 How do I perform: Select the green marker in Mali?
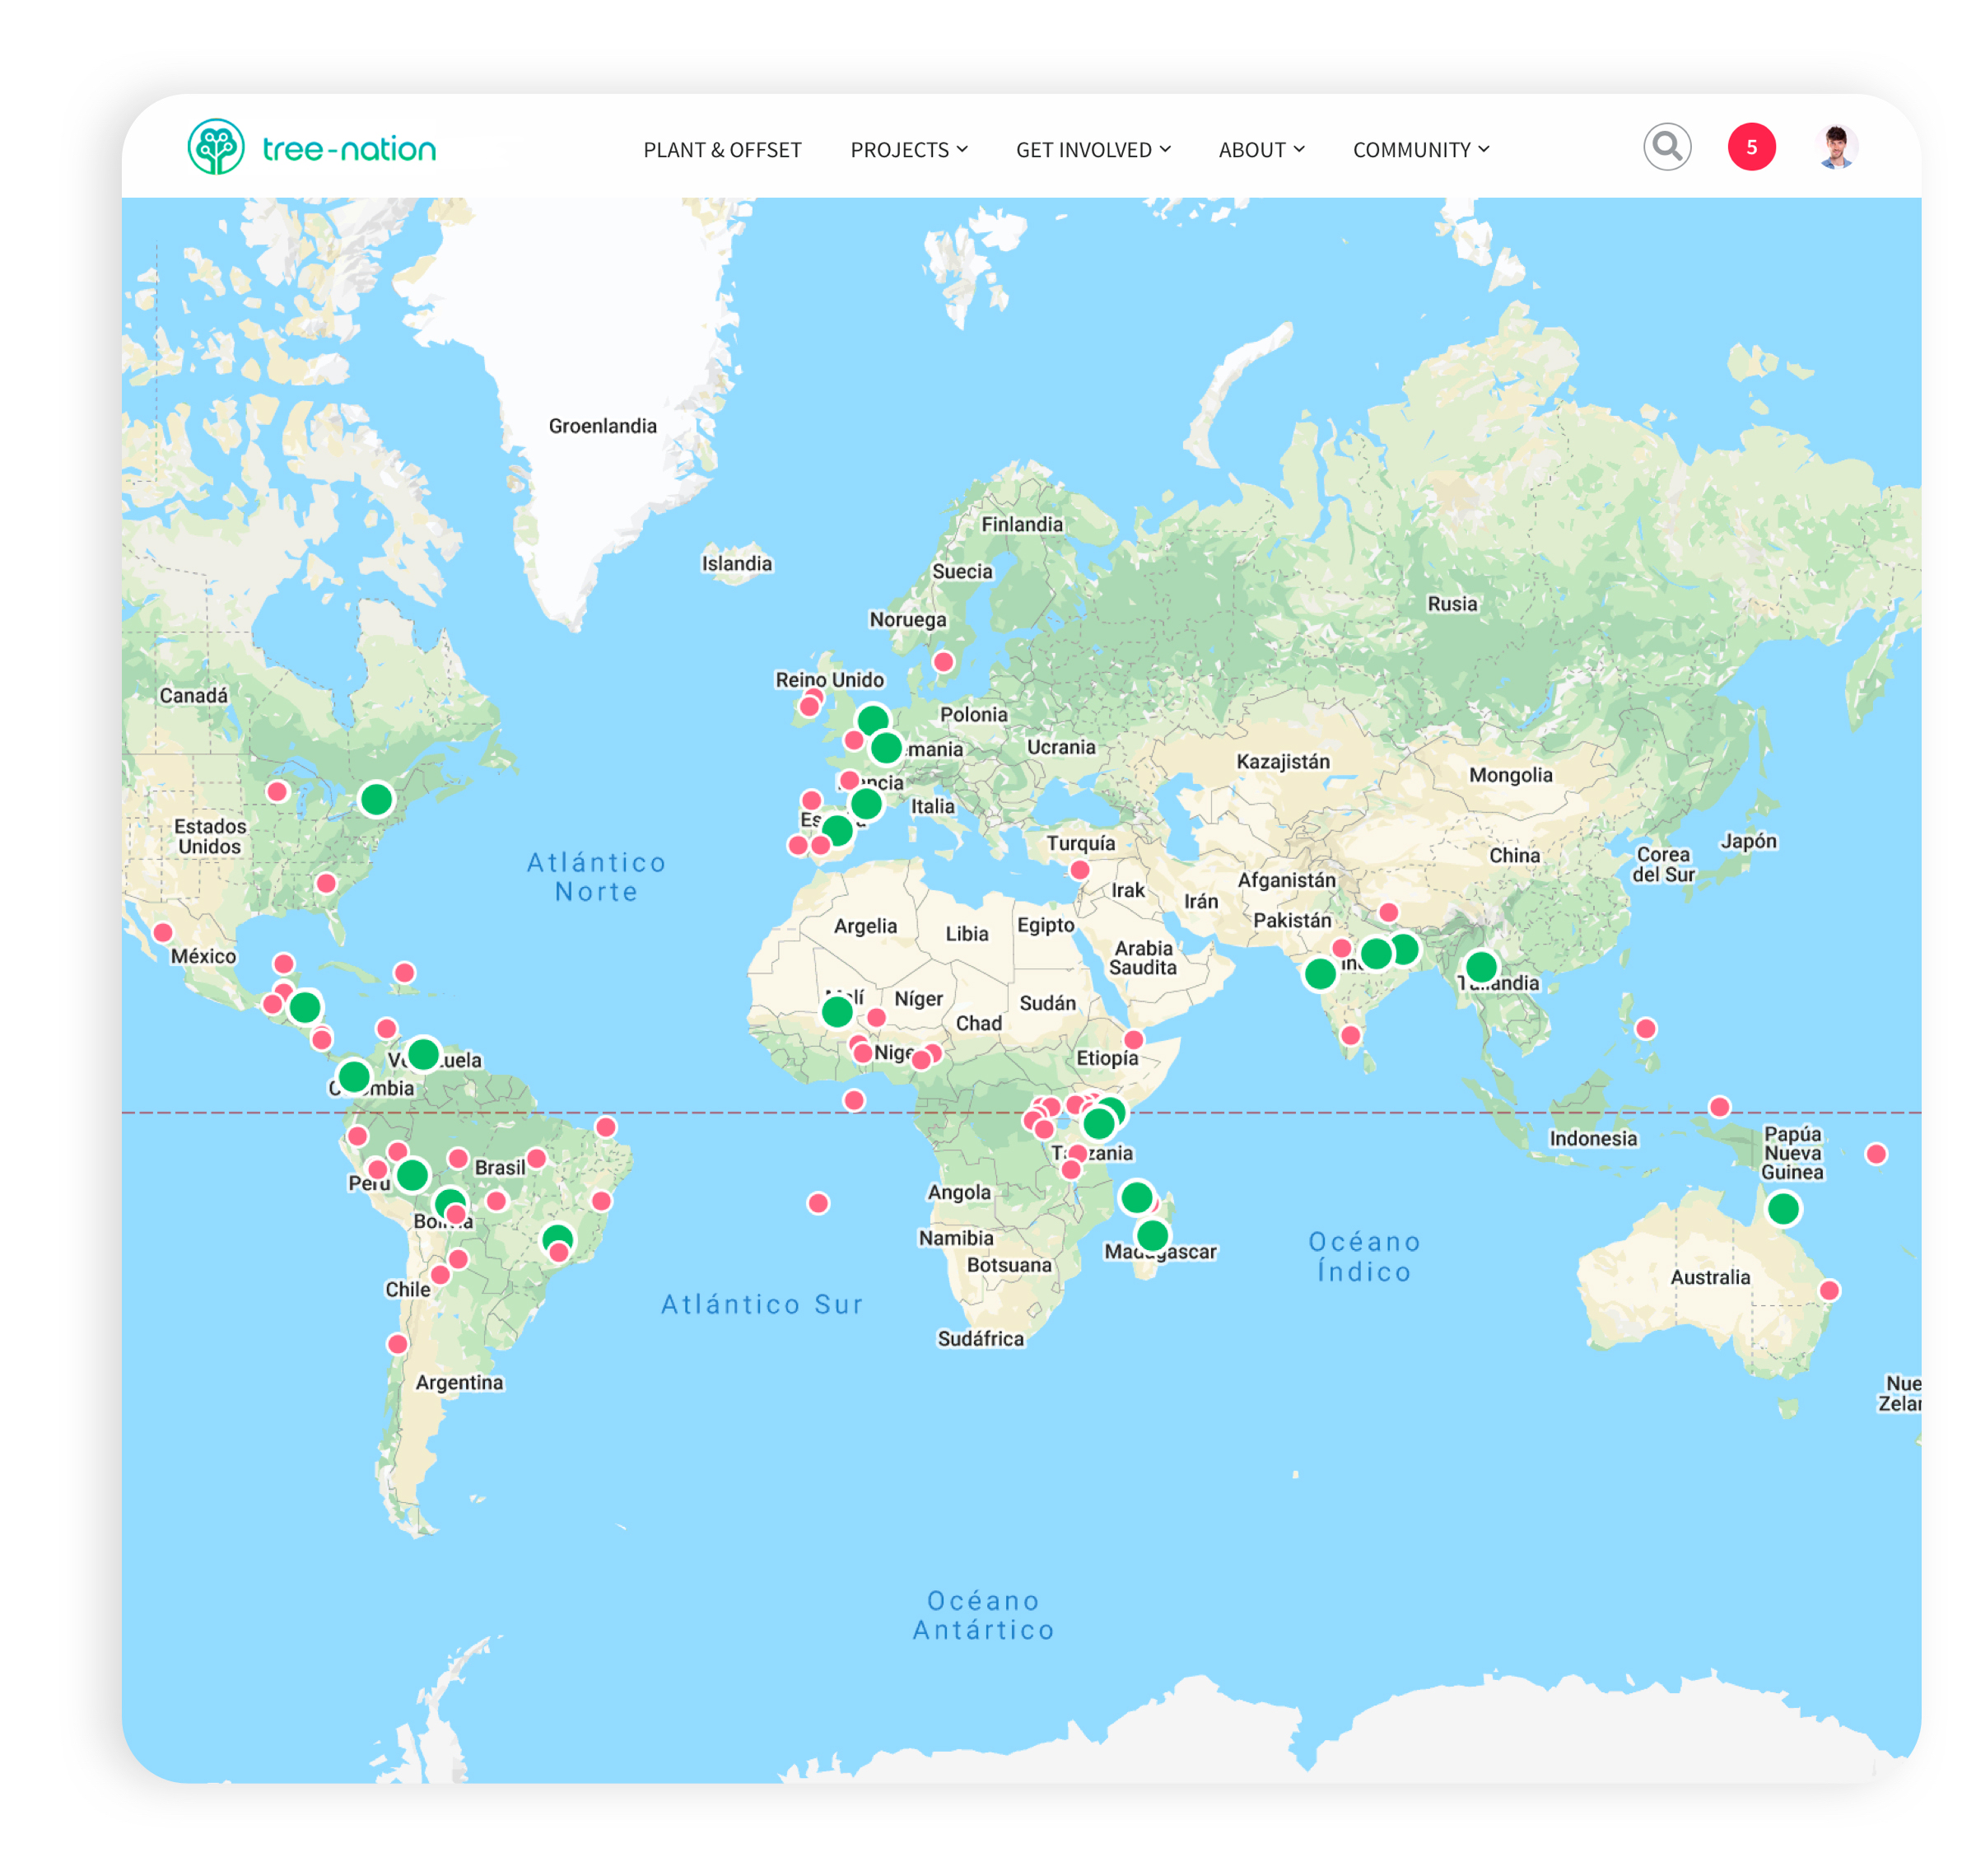pos(837,1012)
